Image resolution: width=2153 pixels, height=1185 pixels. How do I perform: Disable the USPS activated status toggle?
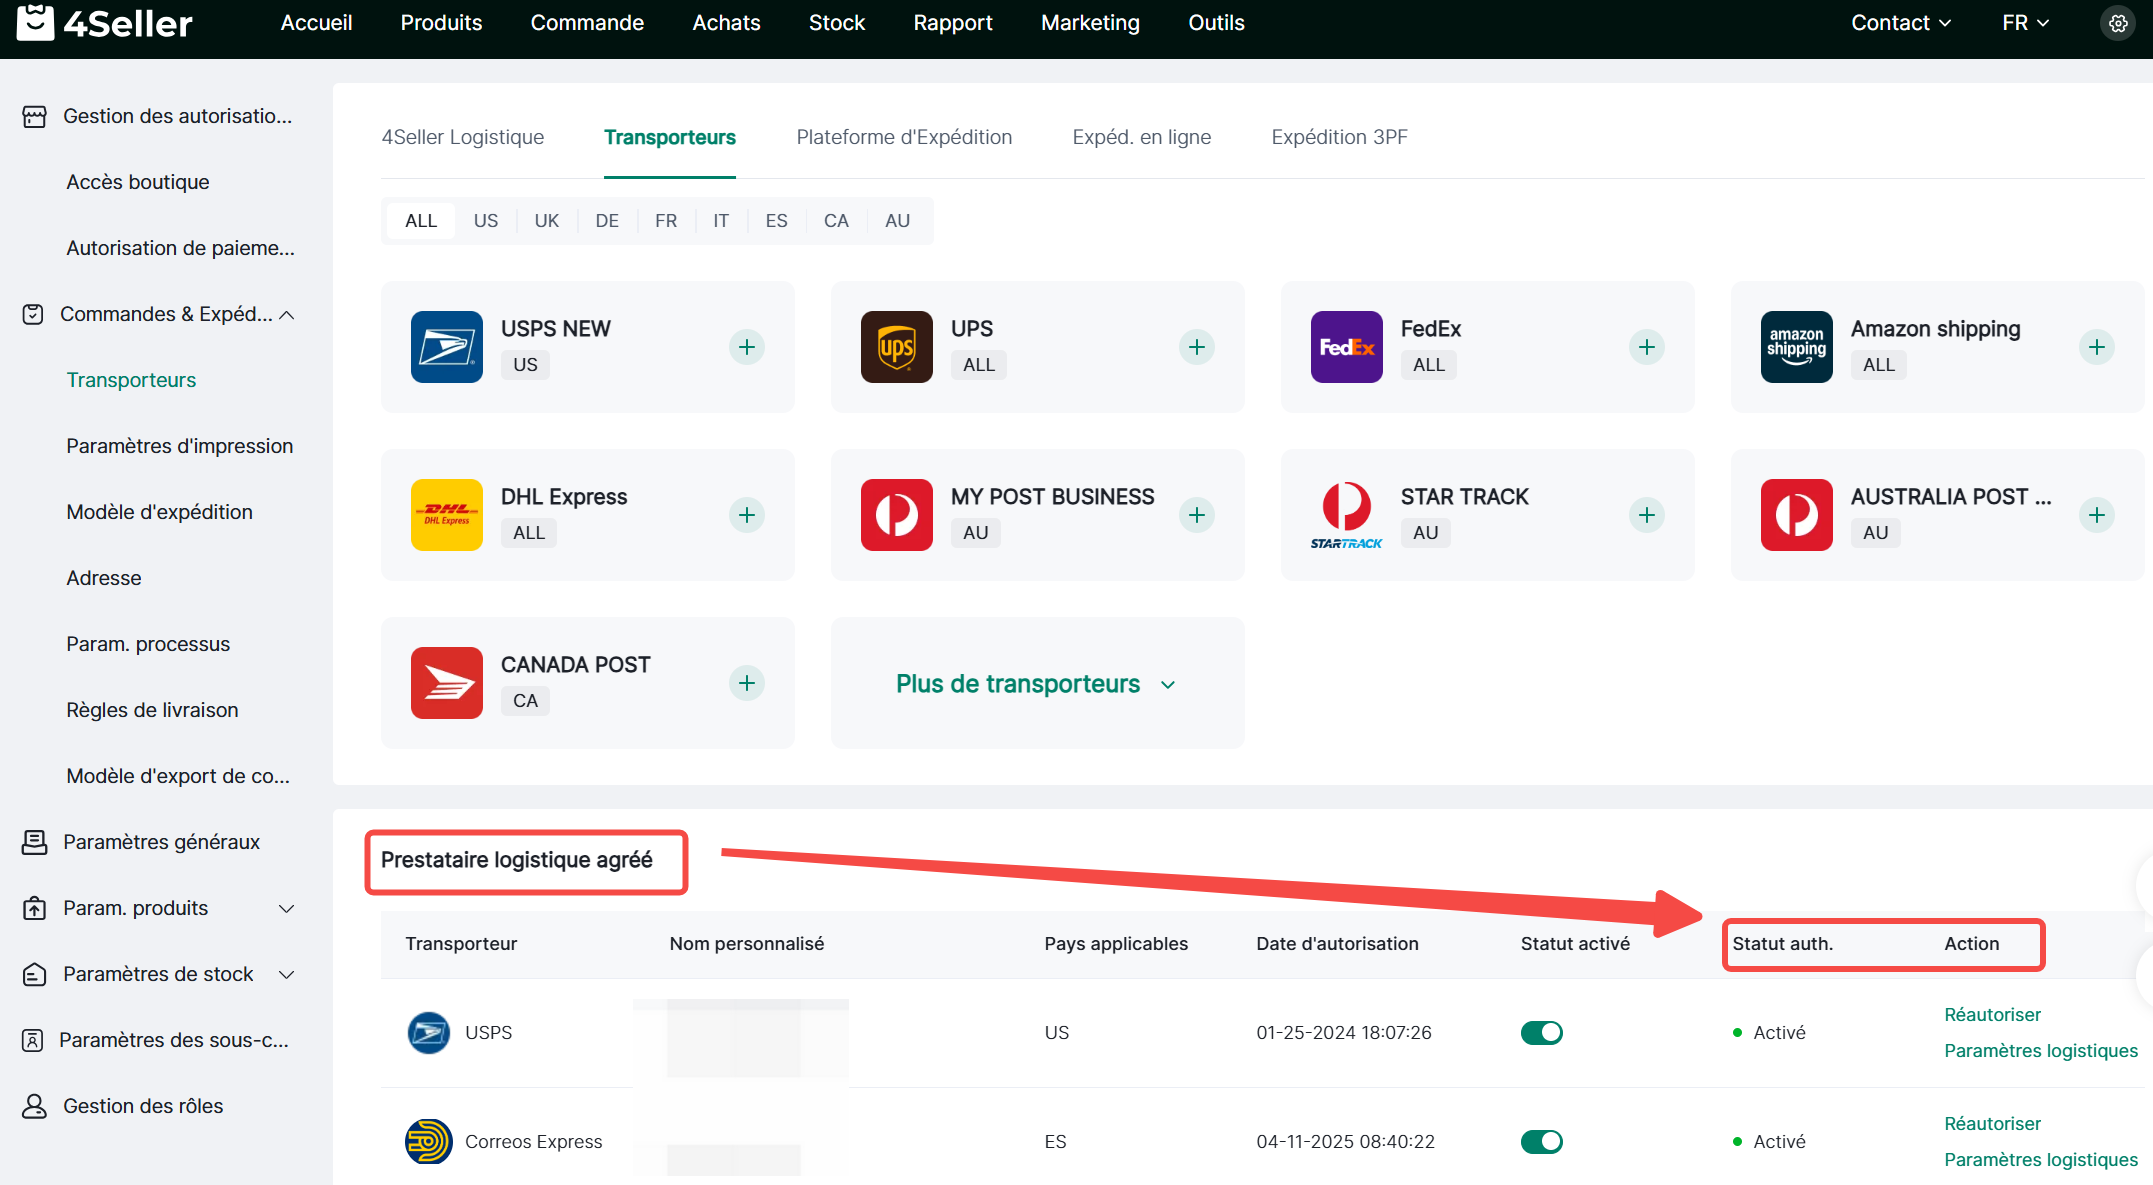1541,1032
